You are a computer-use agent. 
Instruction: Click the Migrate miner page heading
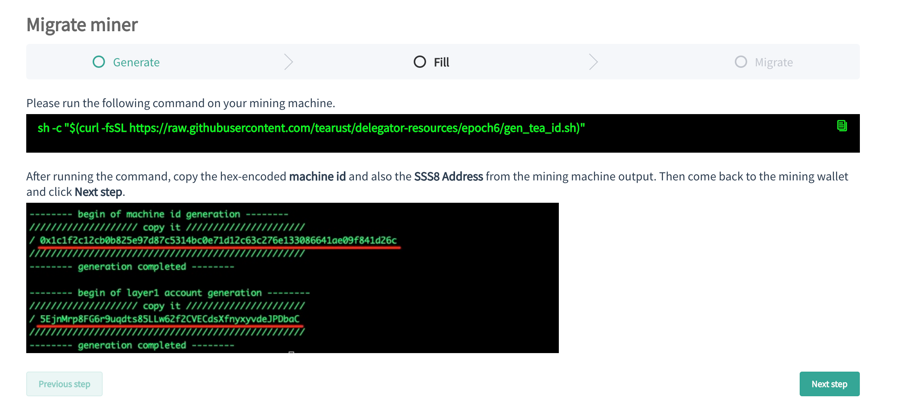point(82,24)
